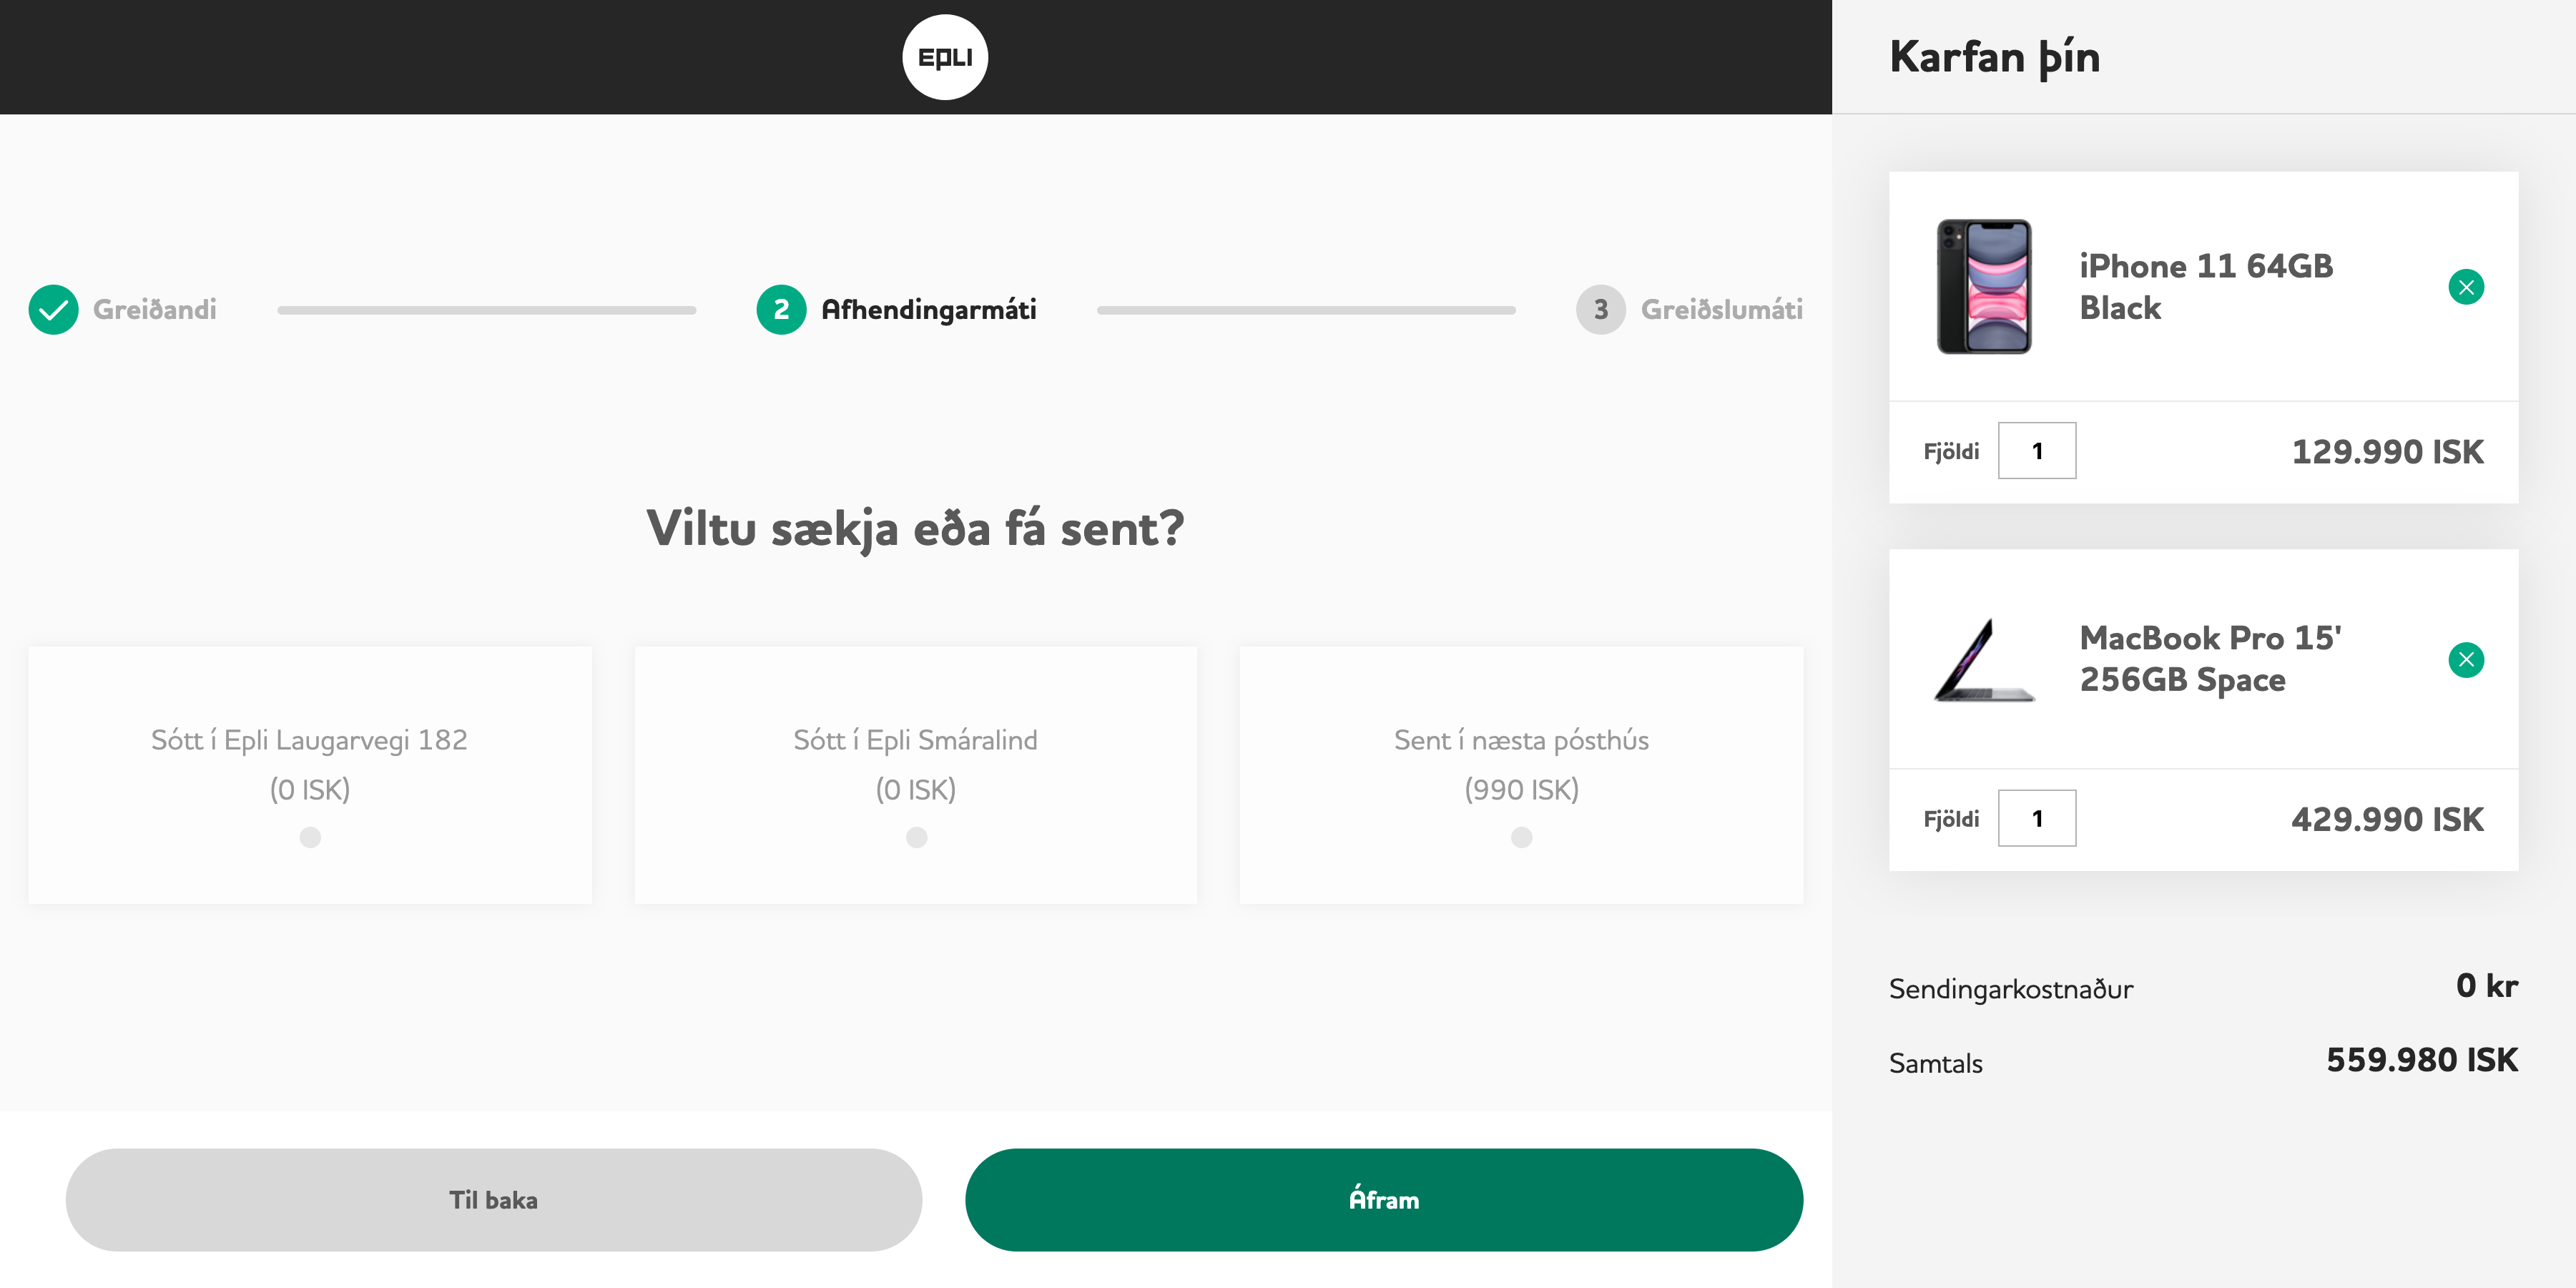Open the Greiðslumáti step

[1721, 310]
